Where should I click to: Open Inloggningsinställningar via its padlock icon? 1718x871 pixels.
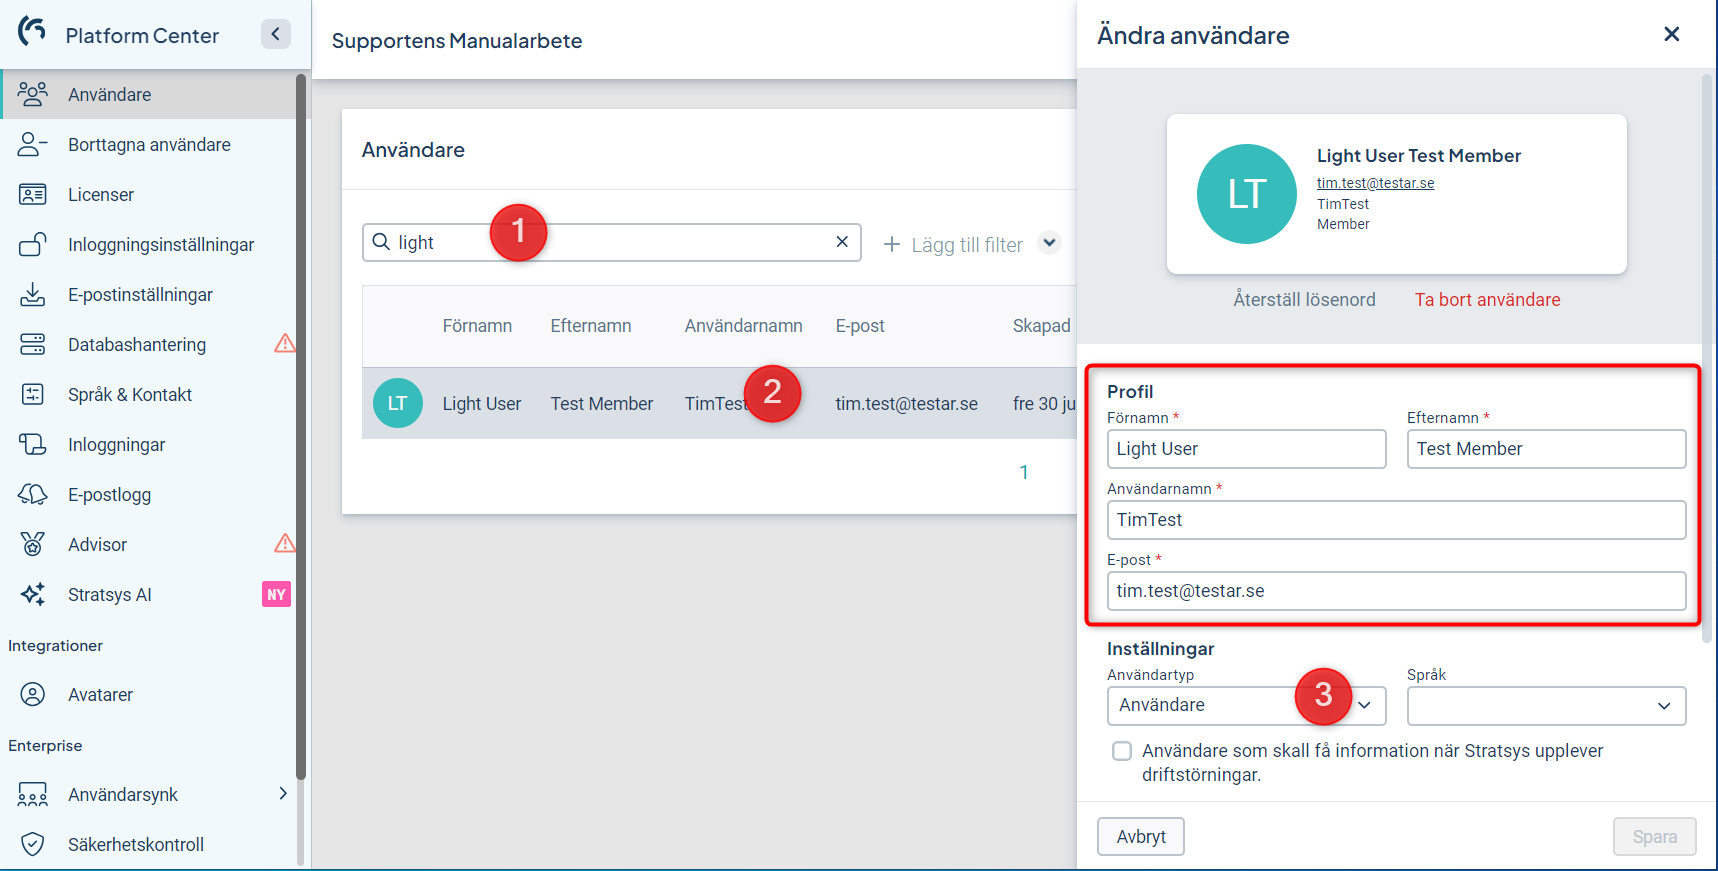(33, 244)
